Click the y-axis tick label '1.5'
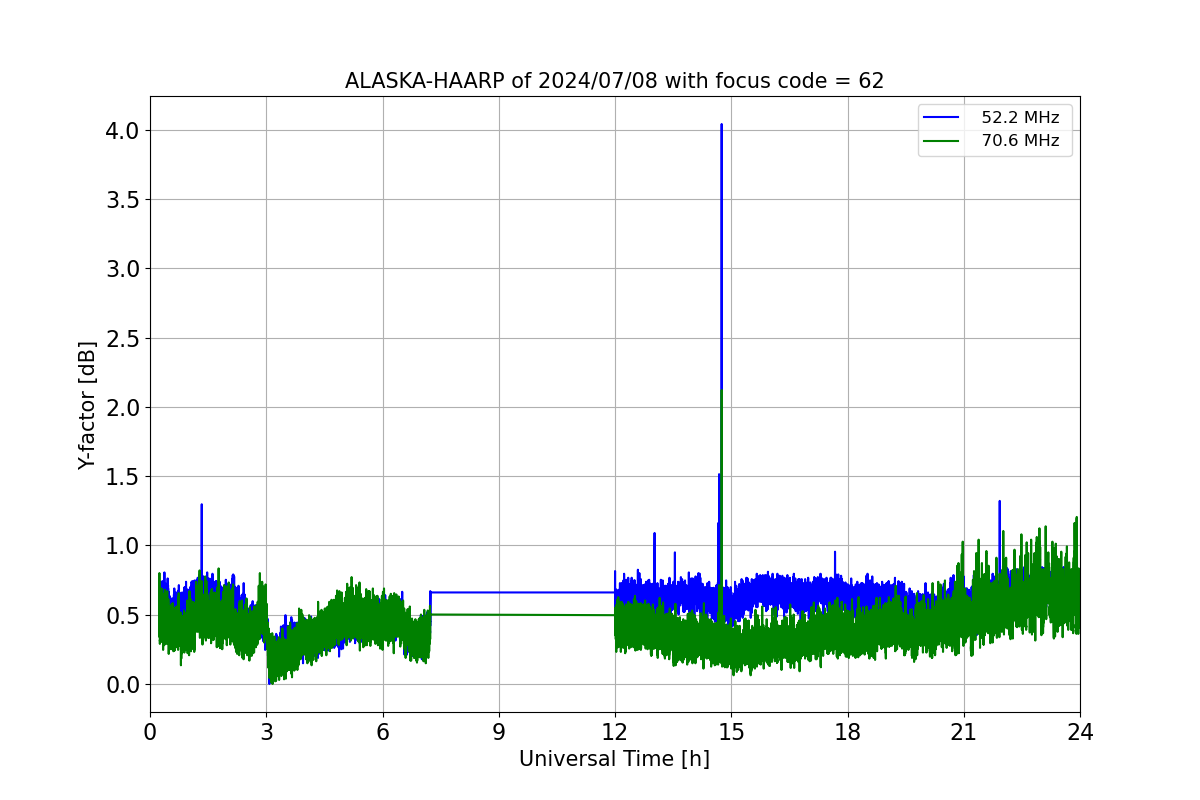Image resolution: width=1200 pixels, height=800 pixels. point(125,477)
